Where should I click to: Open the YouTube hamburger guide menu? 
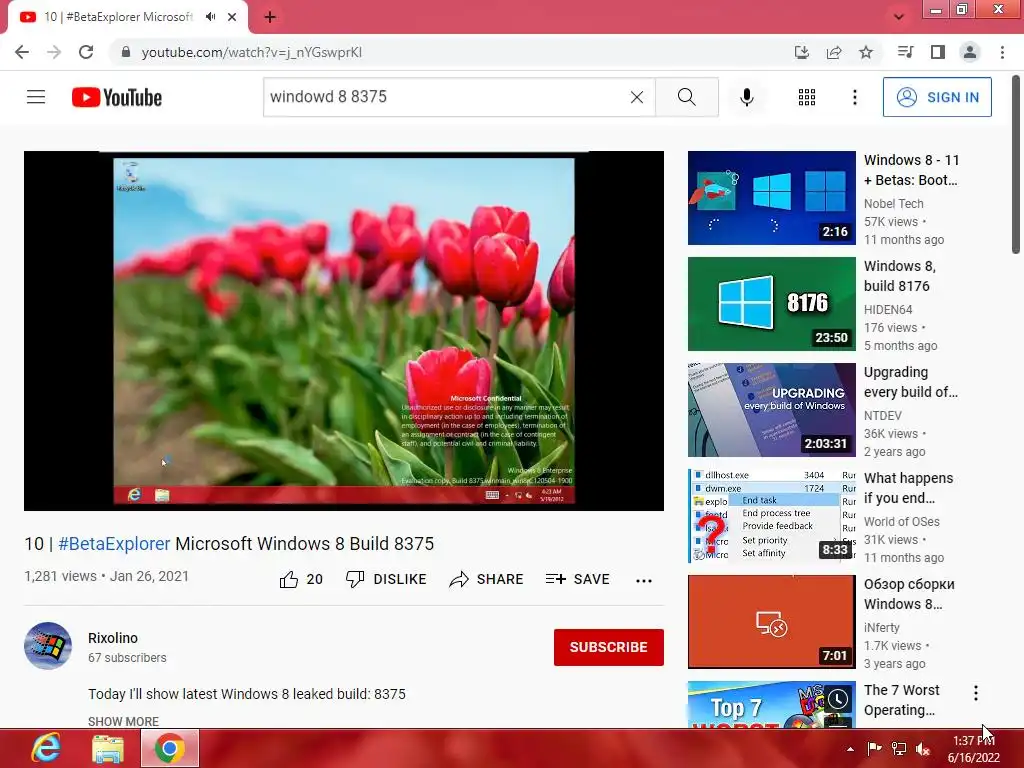point(36,97)
